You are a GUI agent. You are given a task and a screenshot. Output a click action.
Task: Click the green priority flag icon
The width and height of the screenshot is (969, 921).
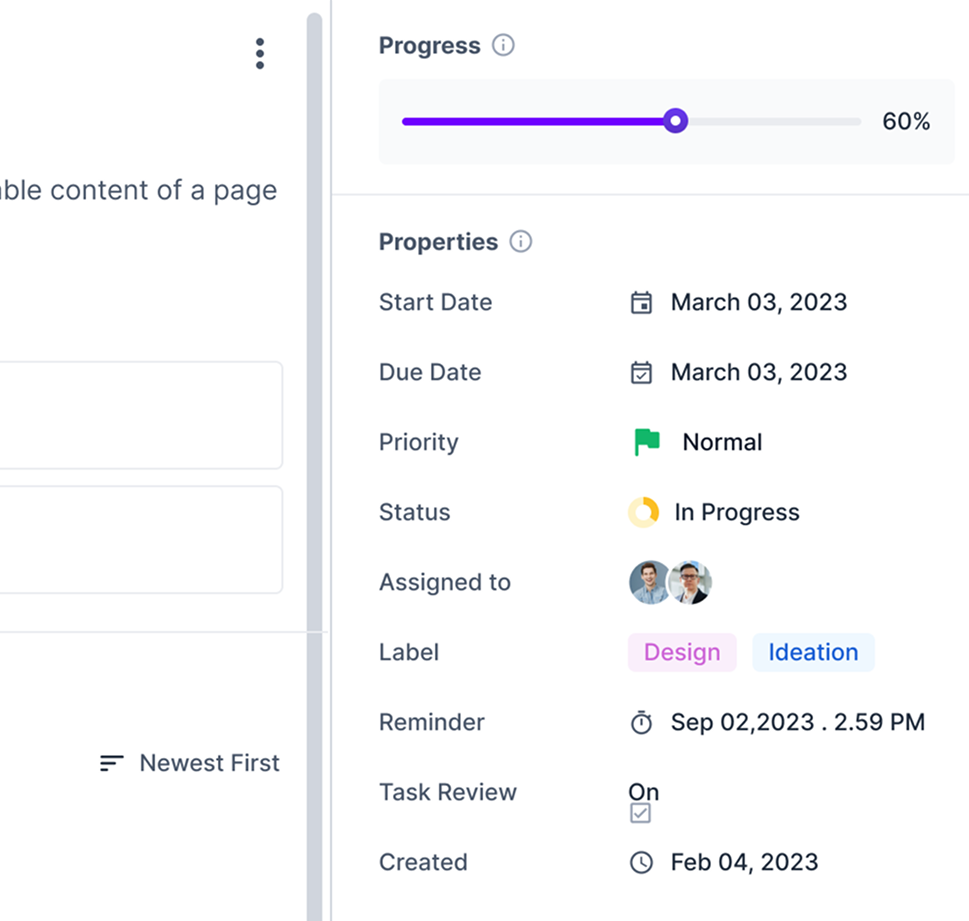647,442
